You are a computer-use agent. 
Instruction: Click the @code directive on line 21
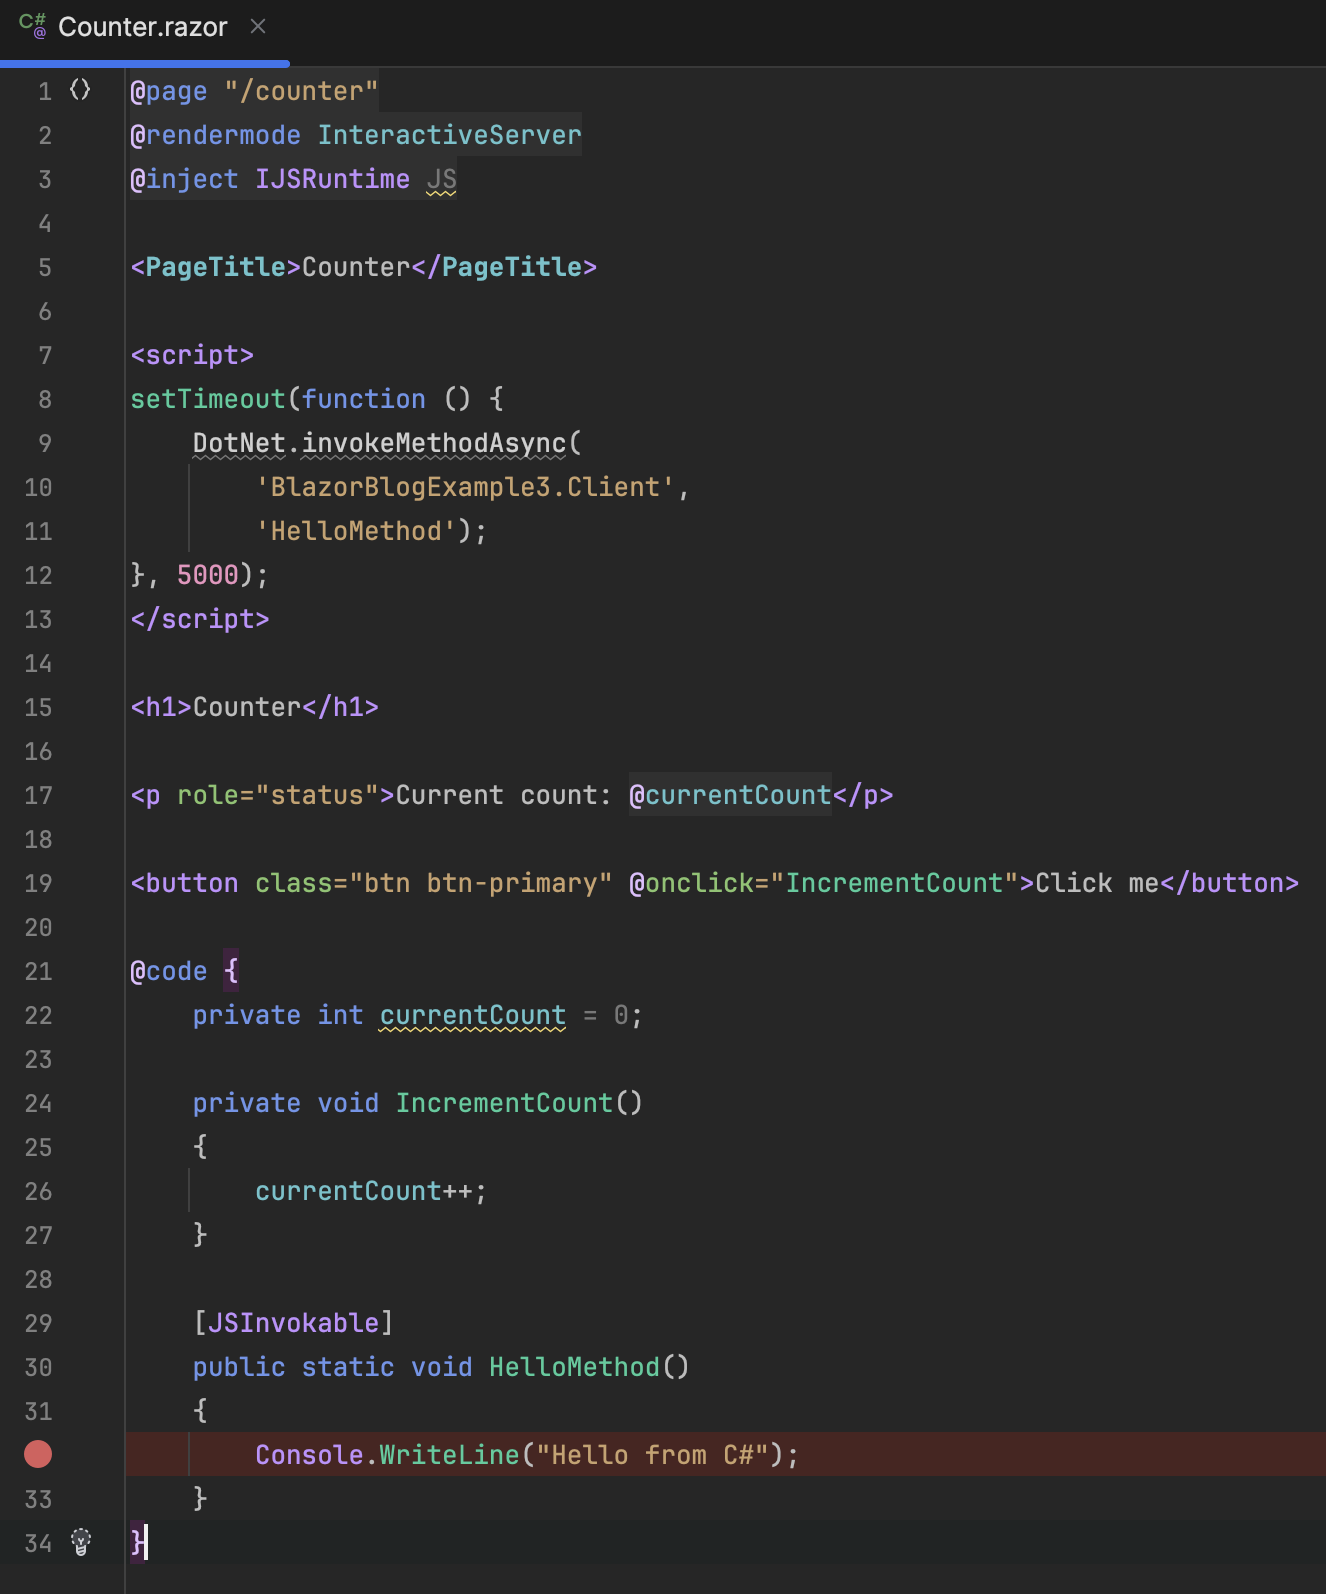[x=169, y=971]
